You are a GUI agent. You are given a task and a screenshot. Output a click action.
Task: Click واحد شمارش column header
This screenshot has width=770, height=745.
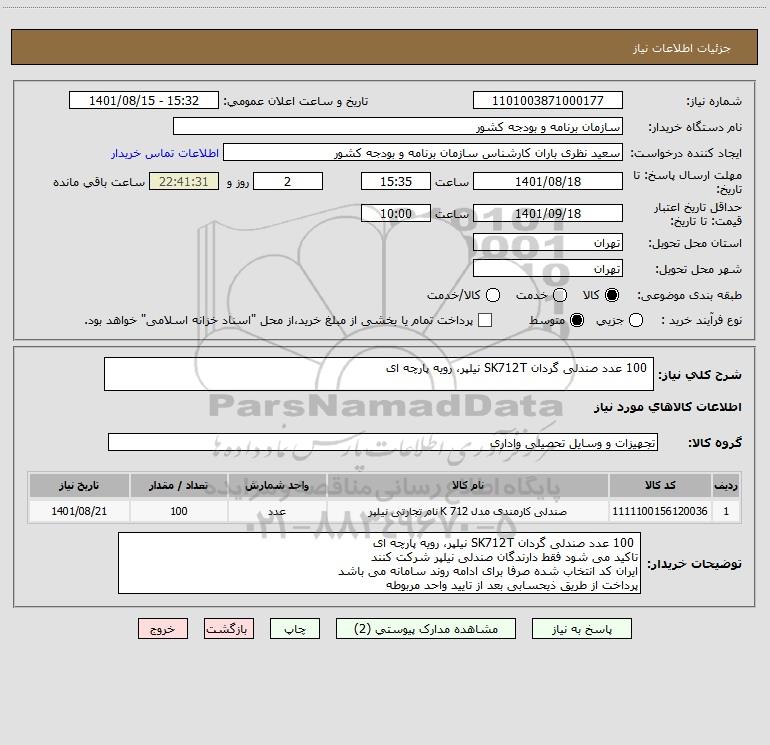point(277,485)
